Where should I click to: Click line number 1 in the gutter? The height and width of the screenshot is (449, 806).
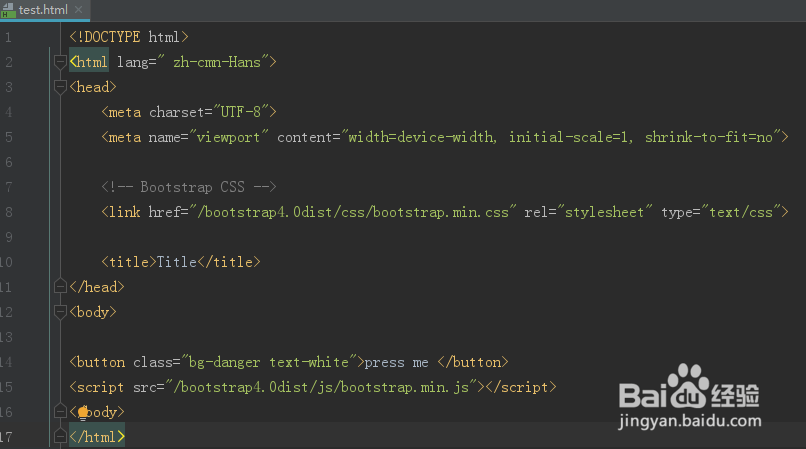[9, 37]
